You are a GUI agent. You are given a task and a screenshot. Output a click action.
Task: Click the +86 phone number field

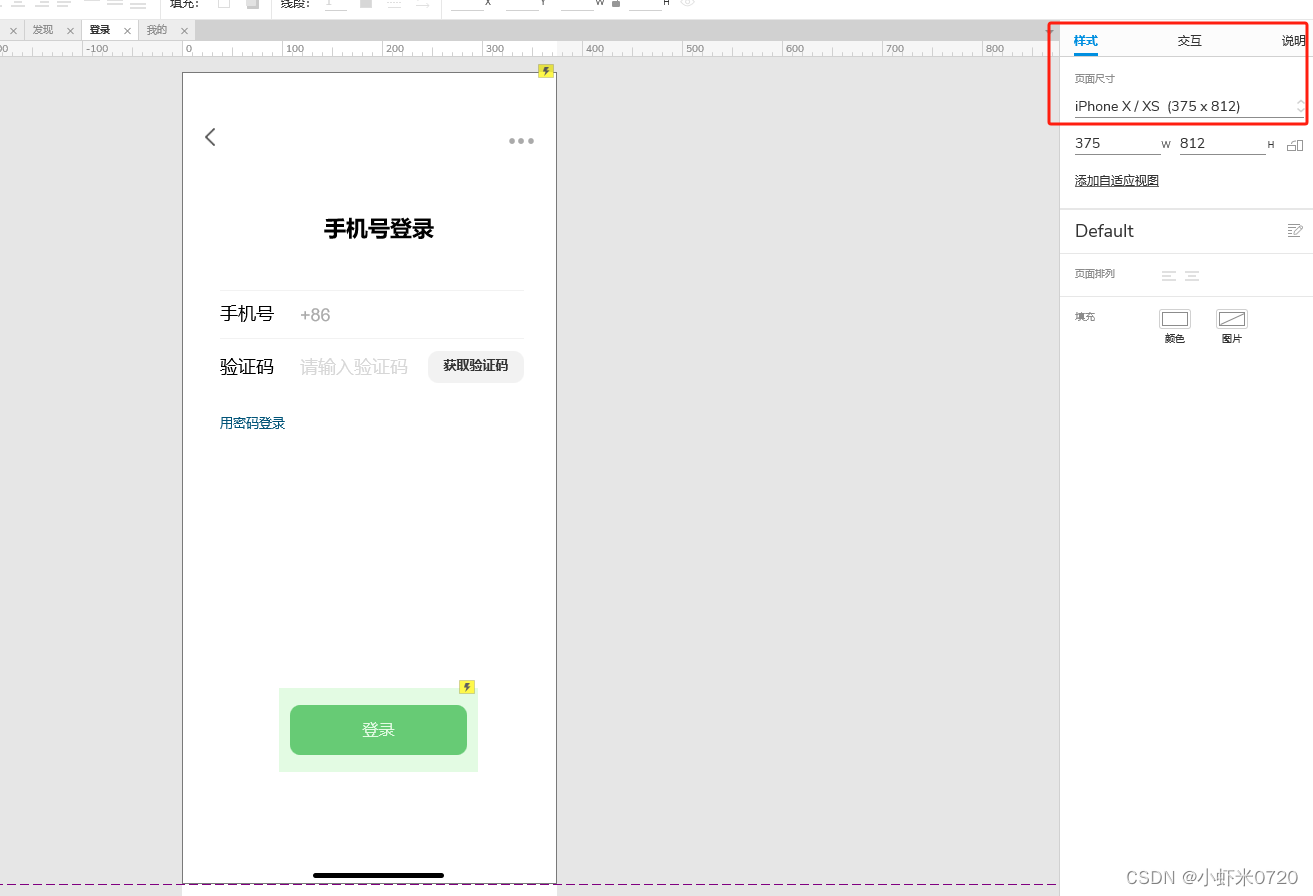coord(315,315)
